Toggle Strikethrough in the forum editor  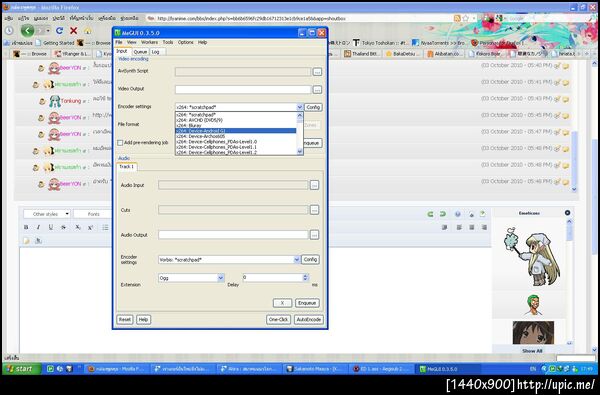point(64,227)
